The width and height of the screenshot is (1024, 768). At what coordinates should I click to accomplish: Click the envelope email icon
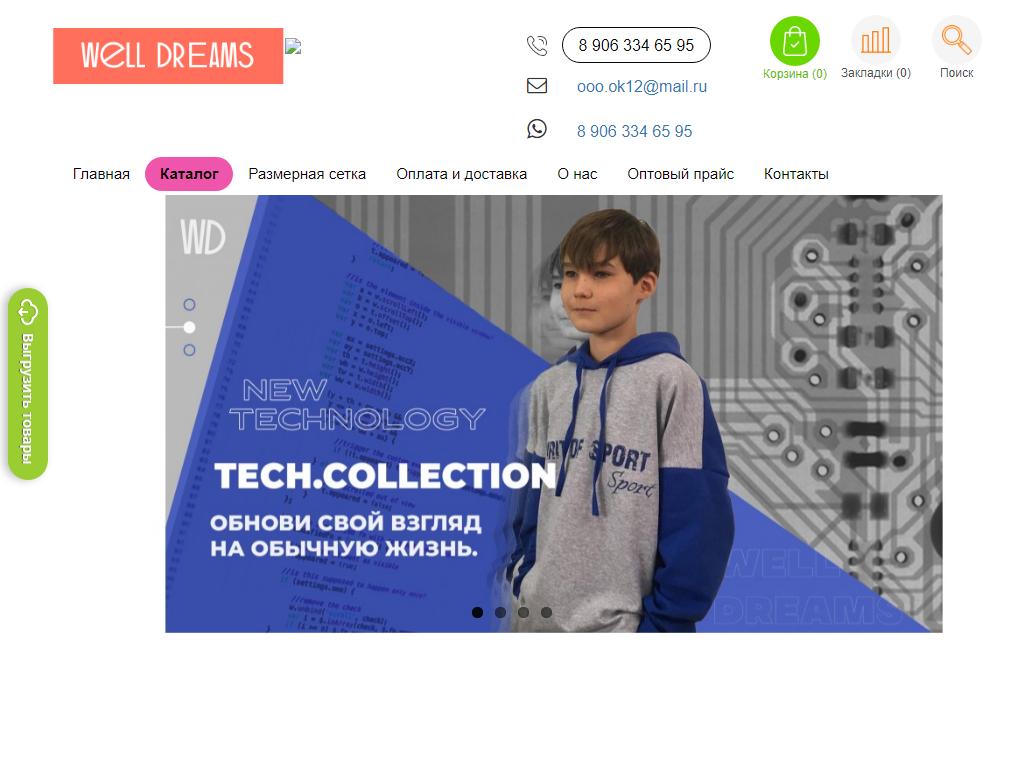coord(537,86)
